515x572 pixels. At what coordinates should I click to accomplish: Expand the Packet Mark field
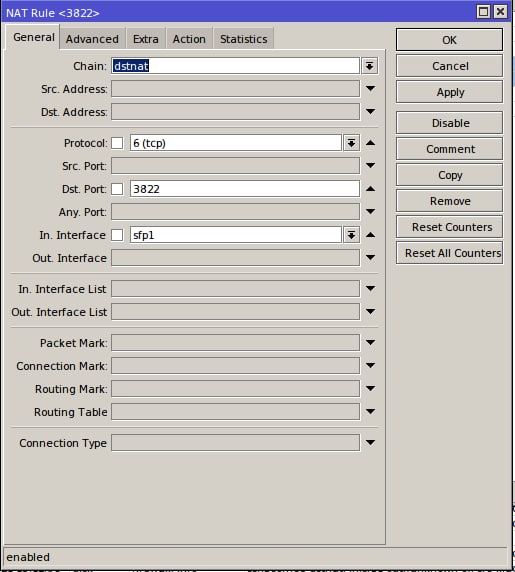tap(370, 343)
